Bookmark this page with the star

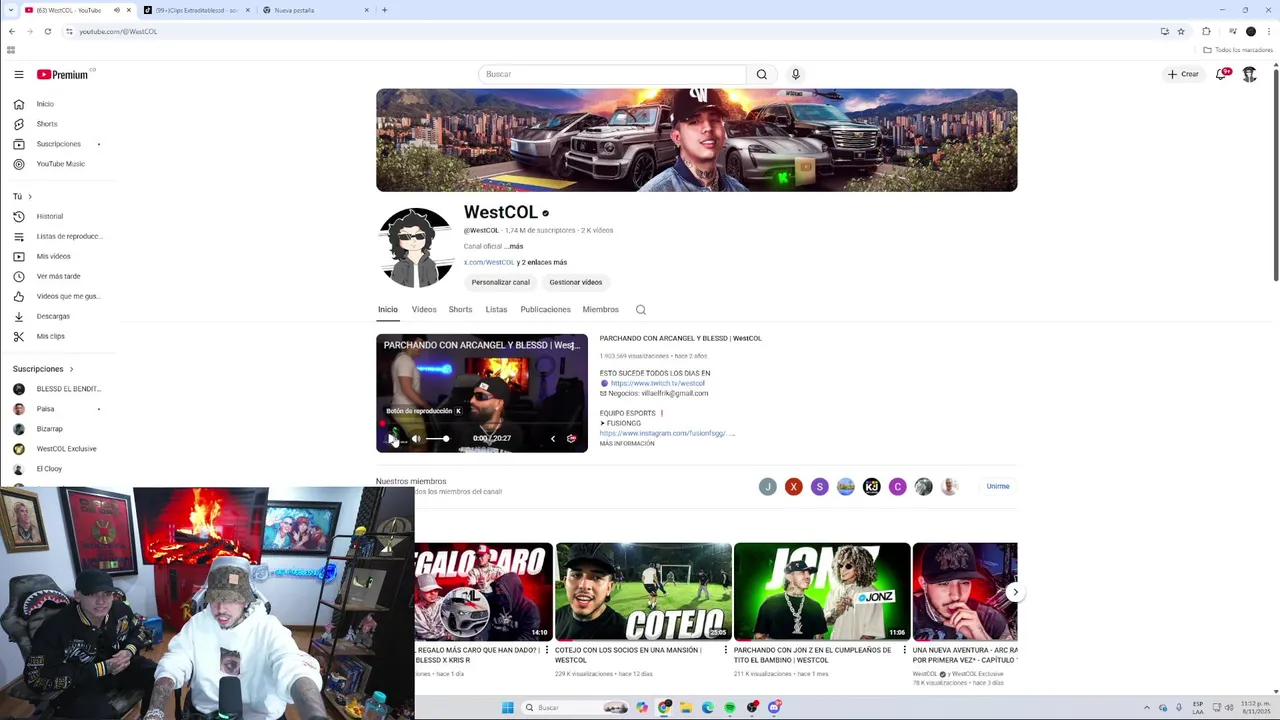coord(1181,31)
